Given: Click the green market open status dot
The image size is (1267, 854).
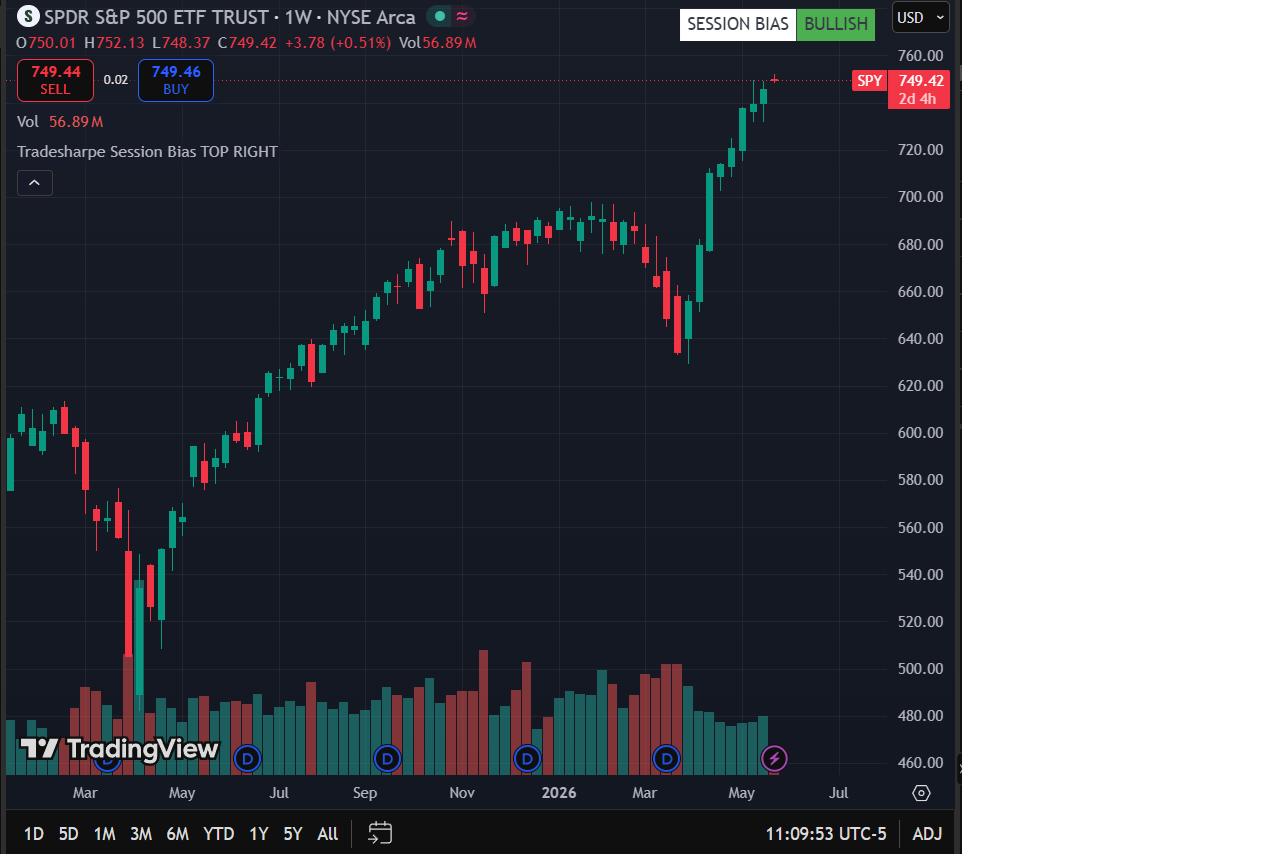Looking at the screenshot, I should pyautogui.click(x=439, y=17).
